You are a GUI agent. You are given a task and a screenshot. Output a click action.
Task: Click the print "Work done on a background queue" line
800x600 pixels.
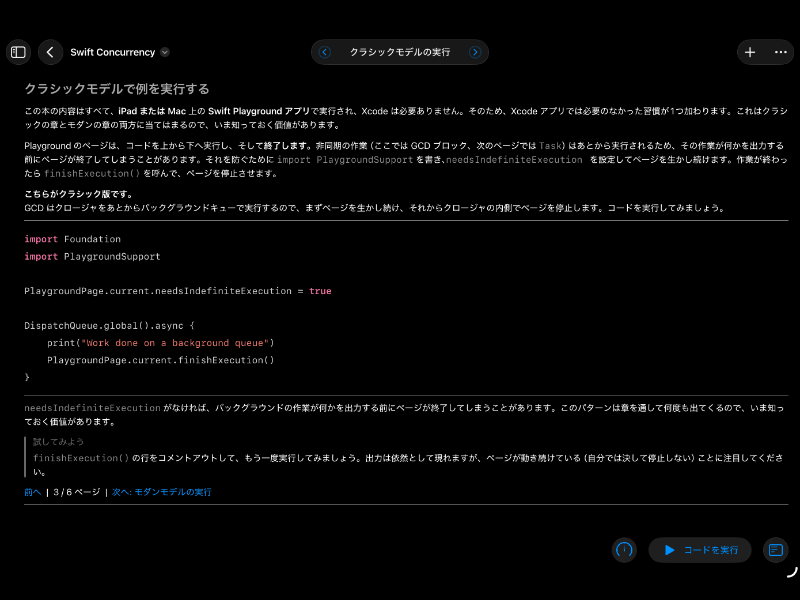click(161, 343)
